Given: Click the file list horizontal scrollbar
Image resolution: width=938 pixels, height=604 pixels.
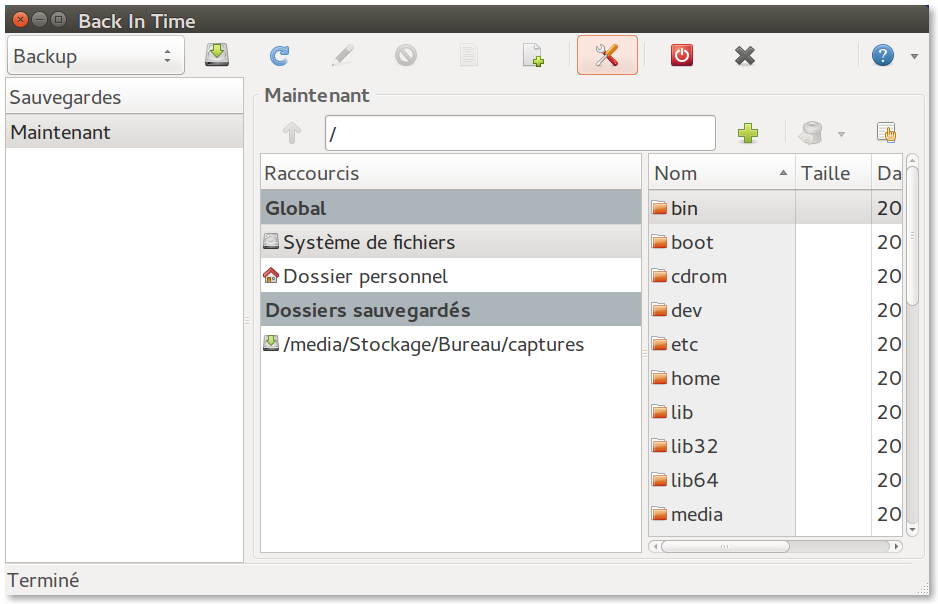Looking at the screenshot, I should pyautogui.click(x=725, y=547).
